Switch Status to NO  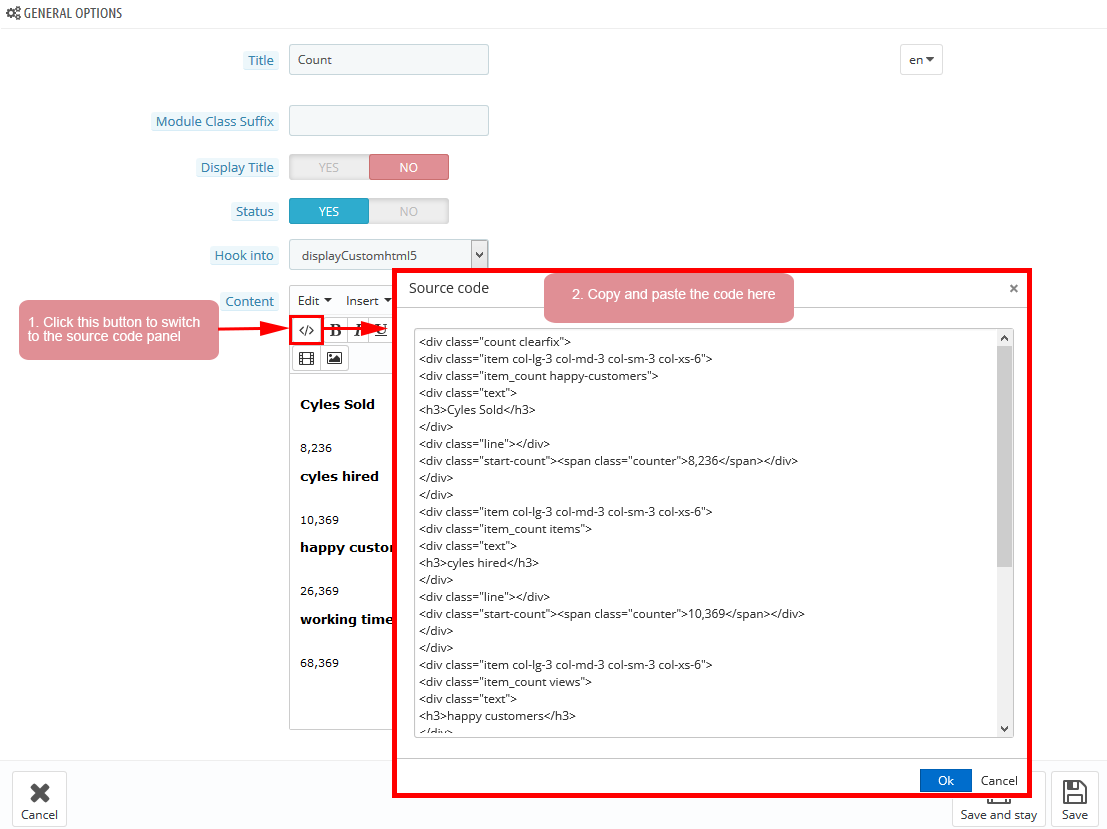pyautogui.click(x=408, y=211)
